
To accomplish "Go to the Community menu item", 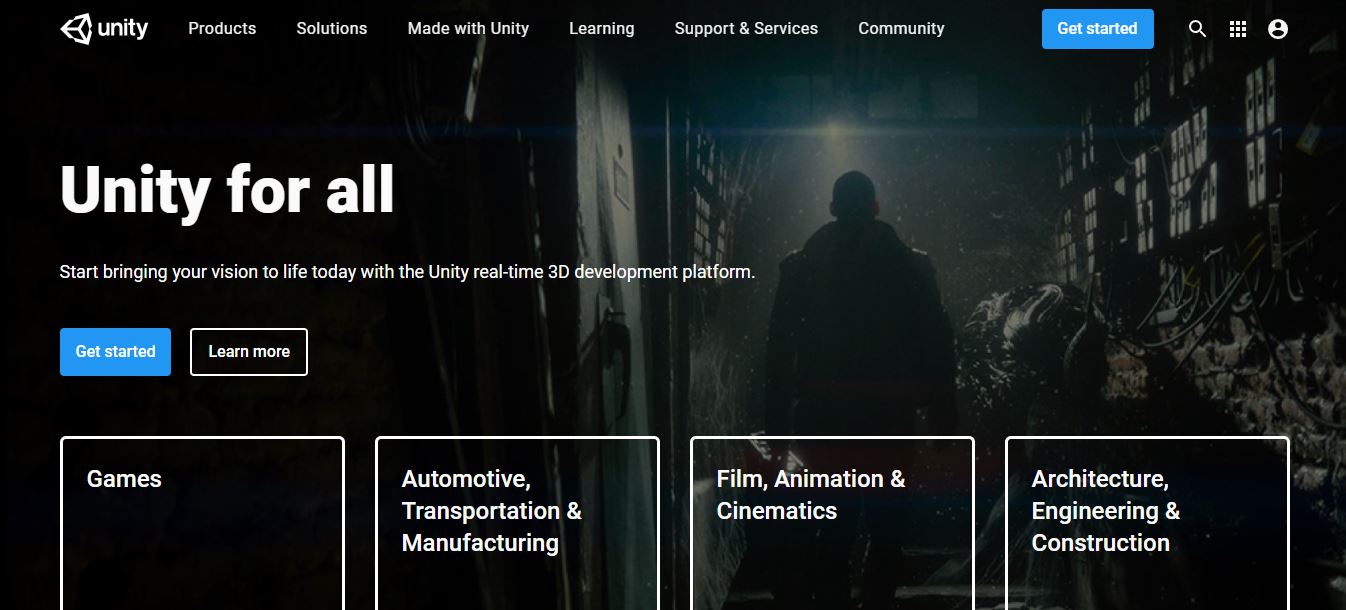I will (901, 29).
